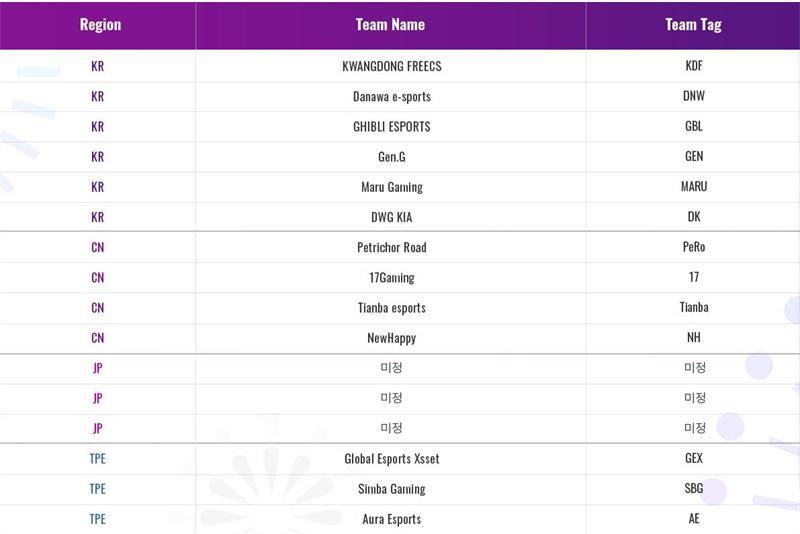Select the Global Esports Xsset entry
This screenshot has width=800, height=534.
(x=391, y=459)
